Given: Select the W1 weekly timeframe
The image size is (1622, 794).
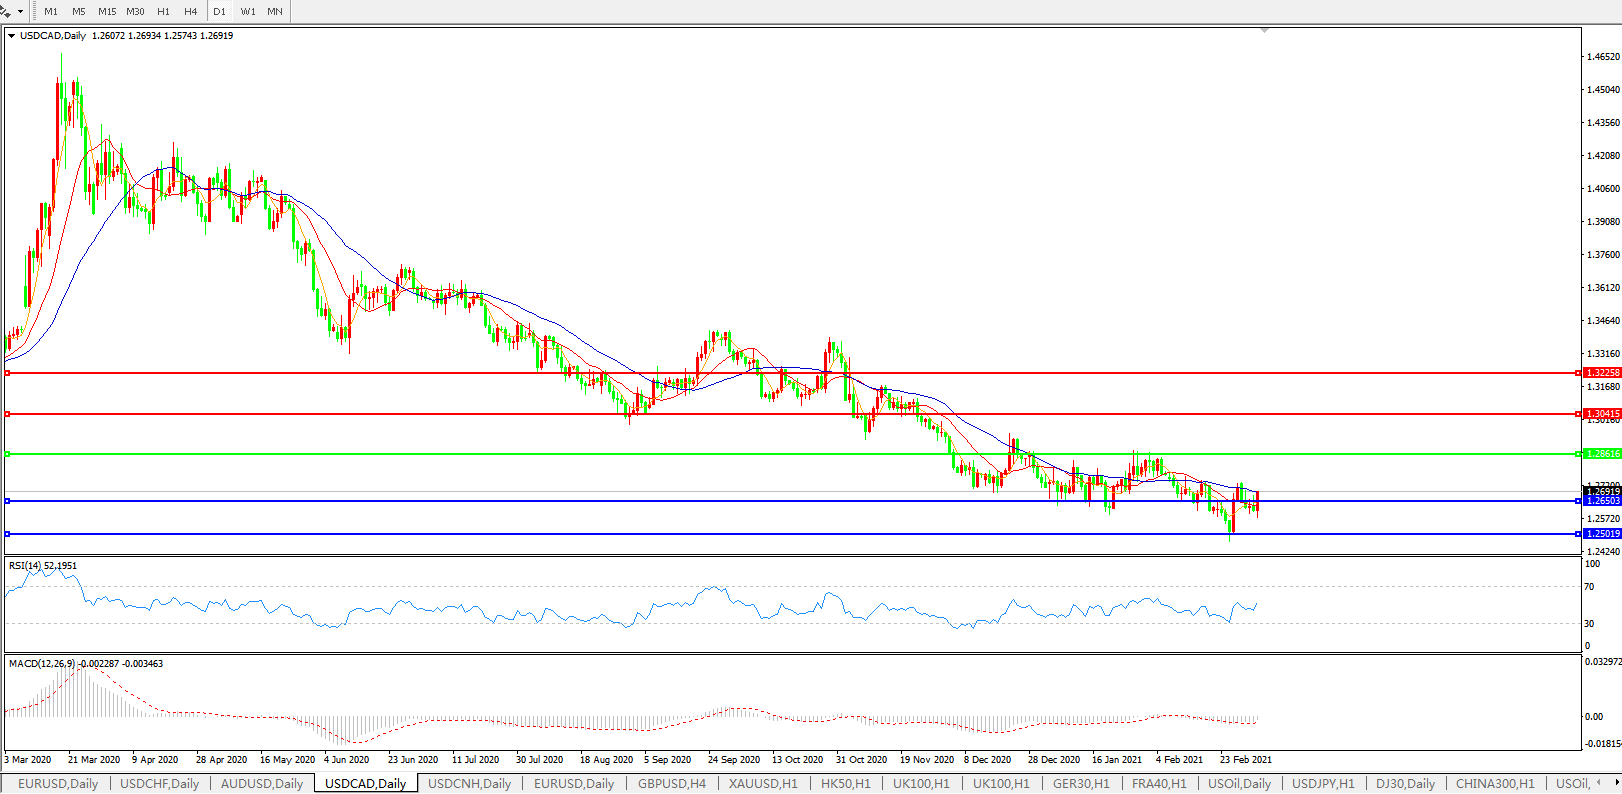Looking at the screenshot, I should pos(248,11).
